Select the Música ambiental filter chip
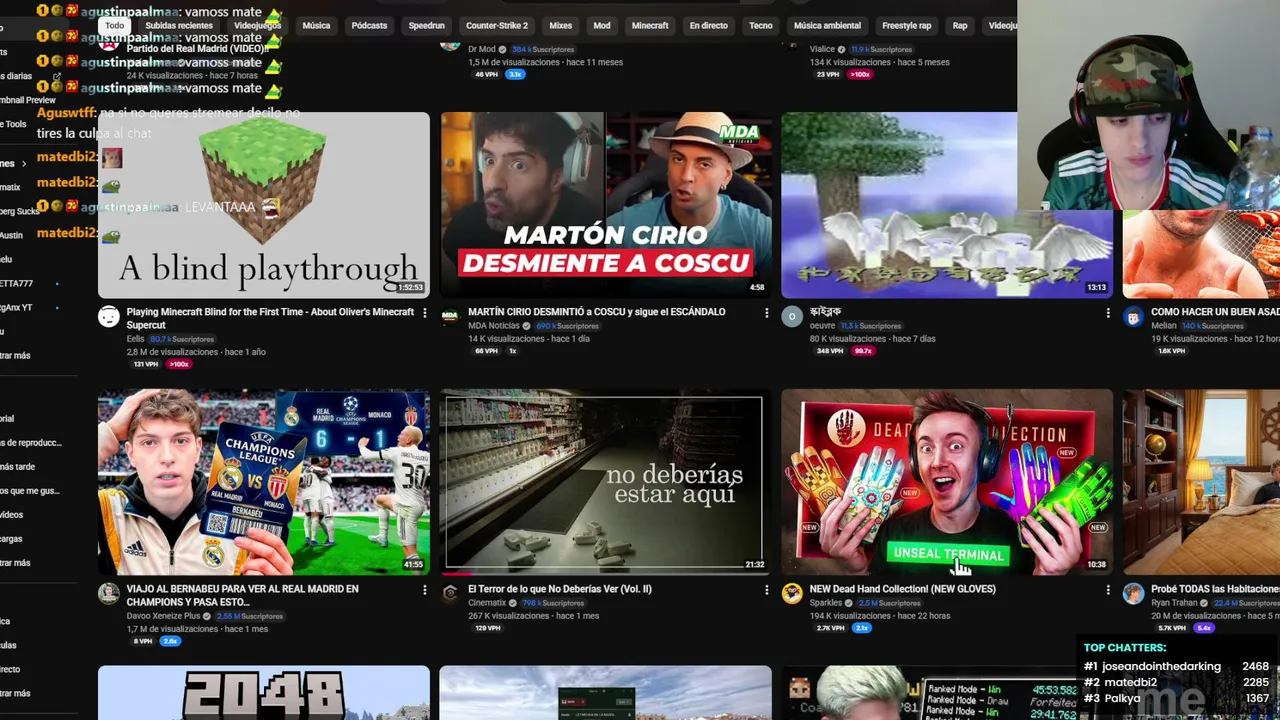The image size is (1280, 720). 827,25
